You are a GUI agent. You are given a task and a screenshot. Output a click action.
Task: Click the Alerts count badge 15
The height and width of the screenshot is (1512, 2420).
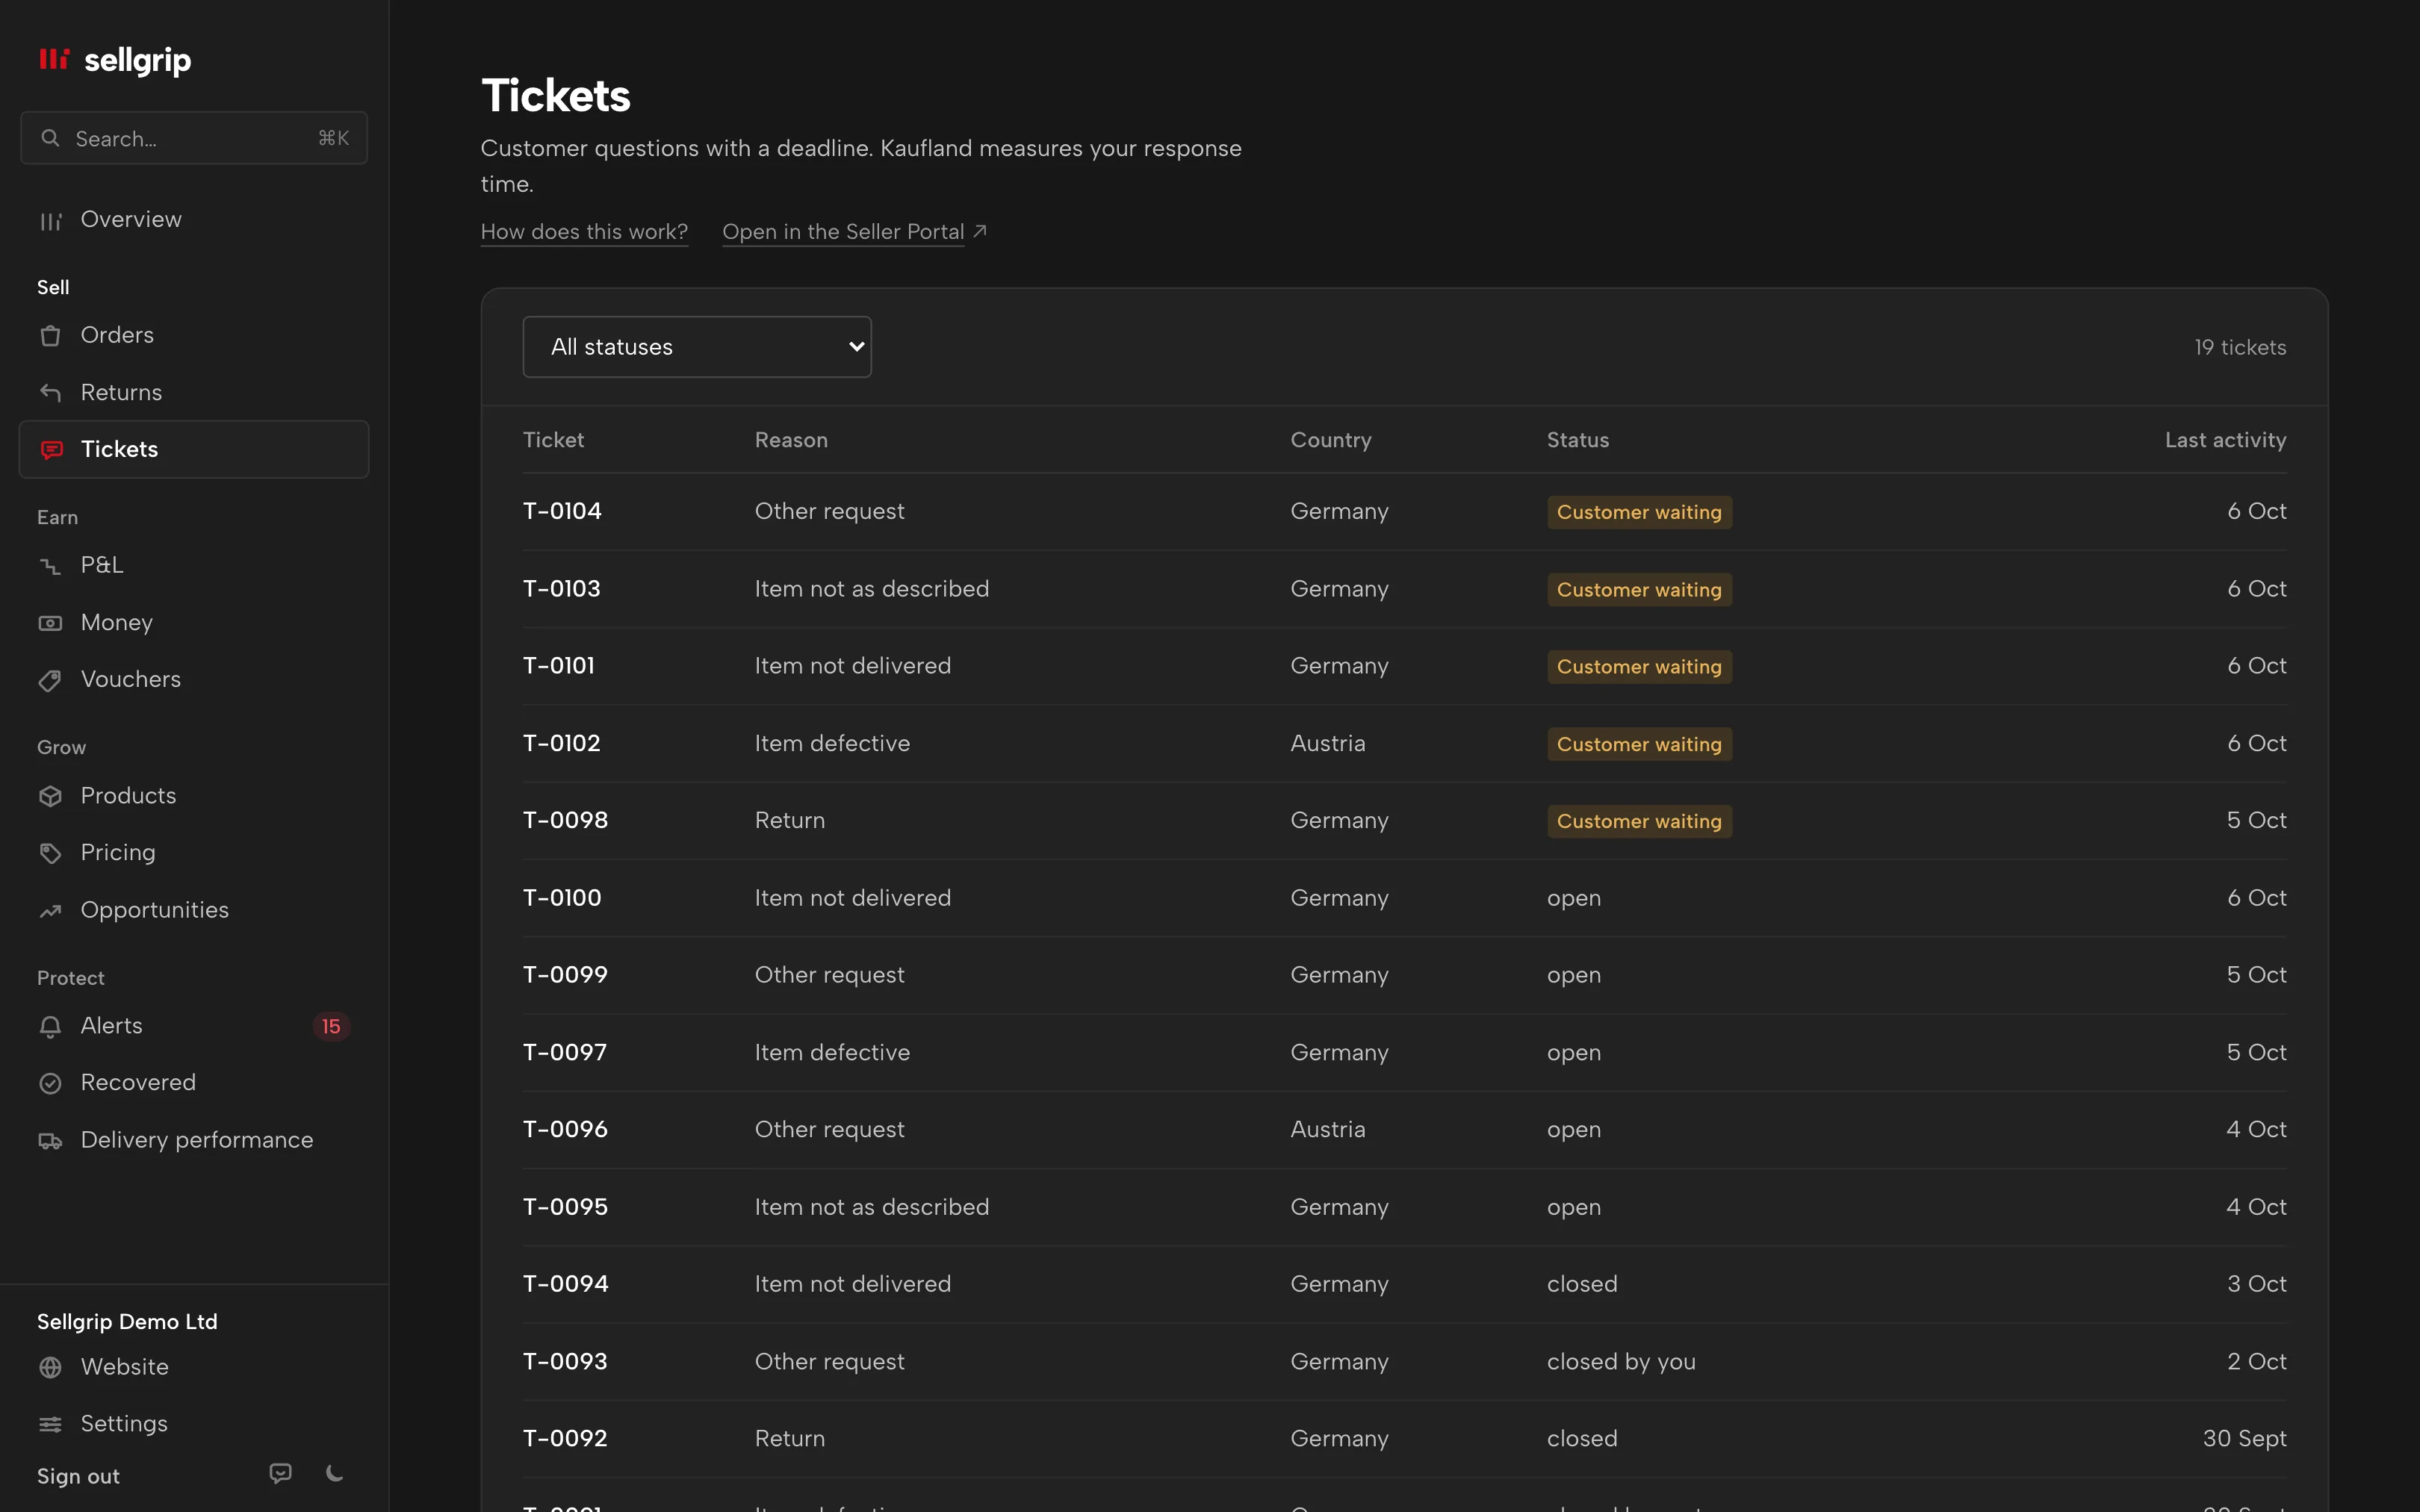(x=331, y=1026)
